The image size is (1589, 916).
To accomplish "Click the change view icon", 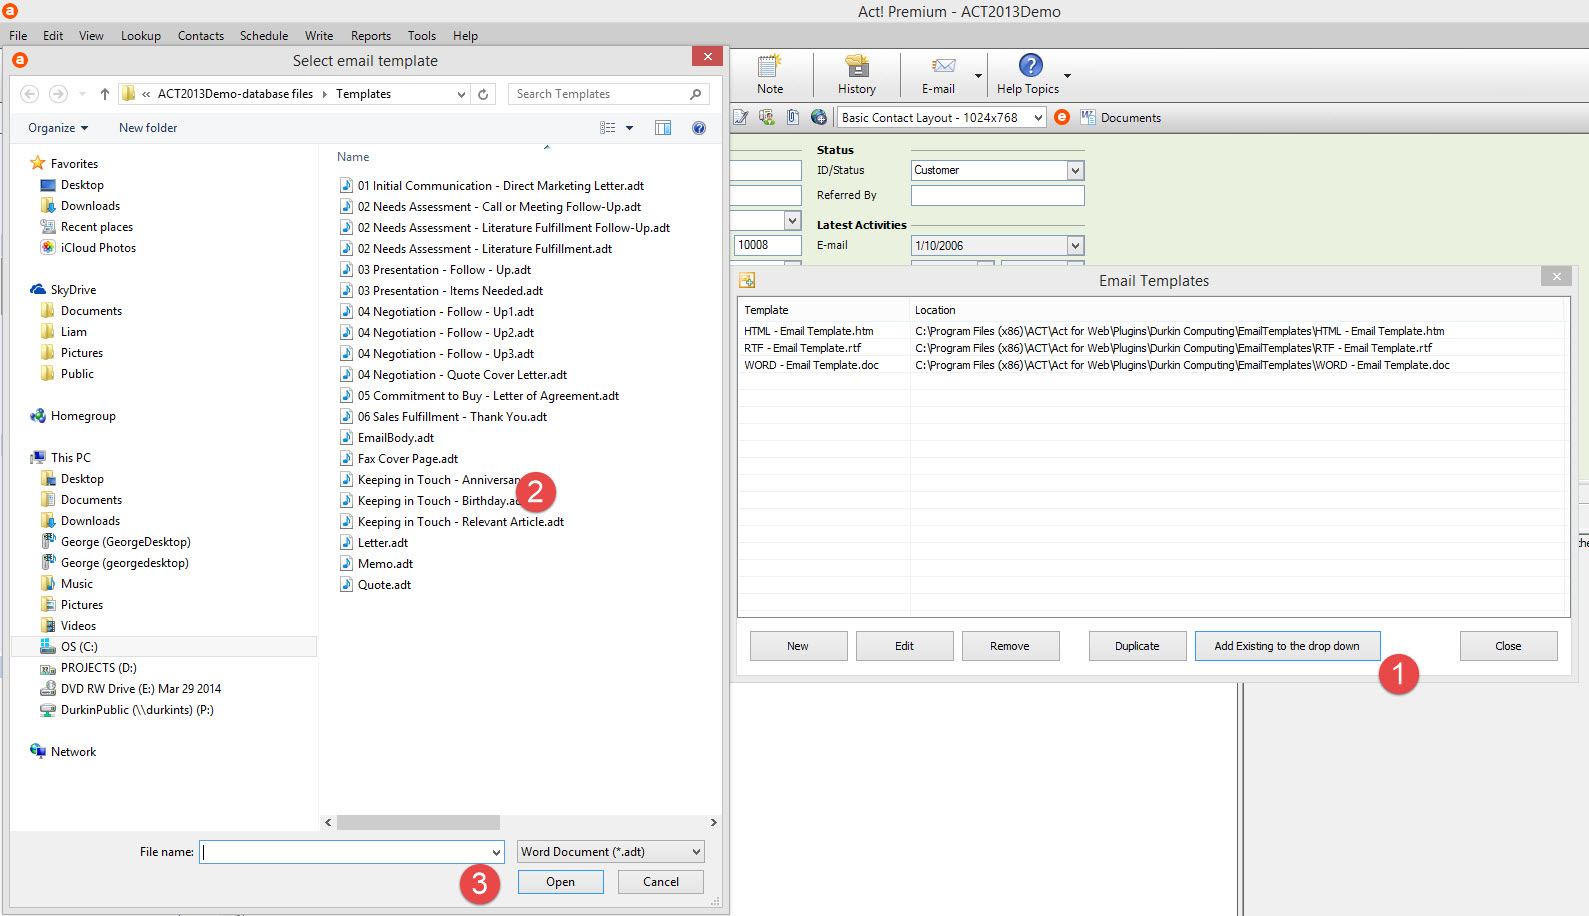I will (x=607, y=128).
